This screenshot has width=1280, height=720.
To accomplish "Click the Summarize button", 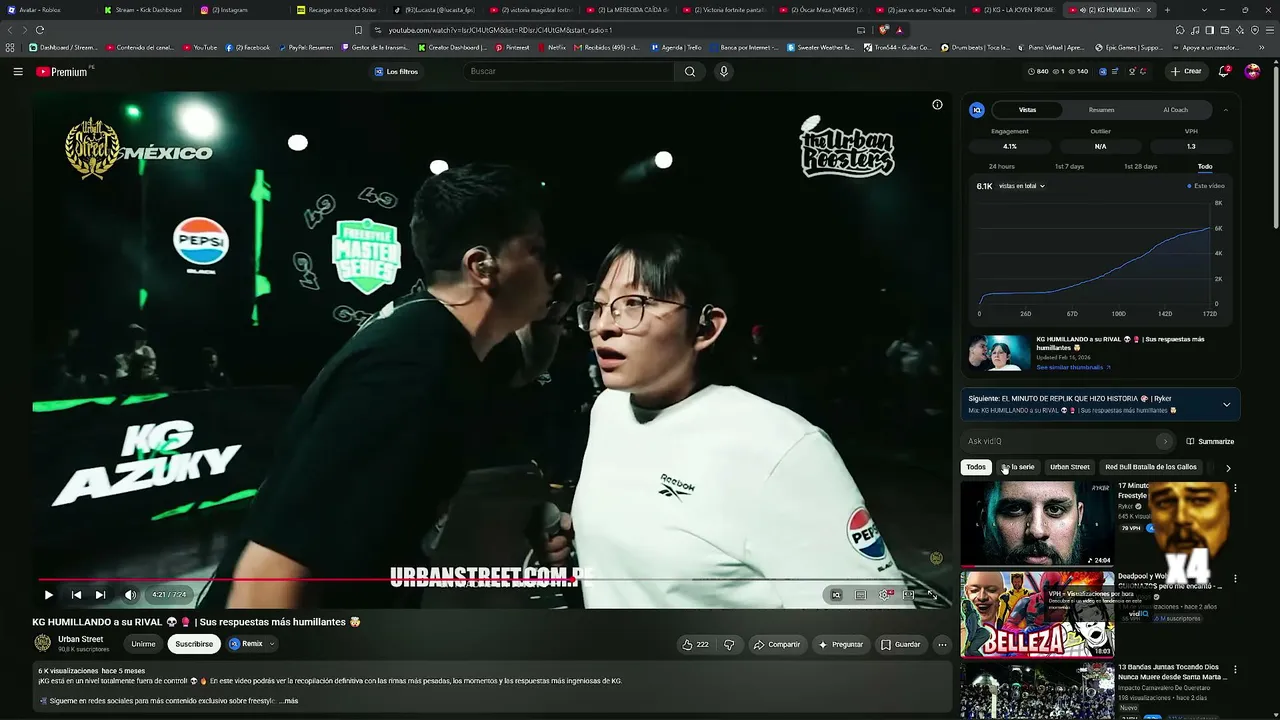I will [1210, 442].
